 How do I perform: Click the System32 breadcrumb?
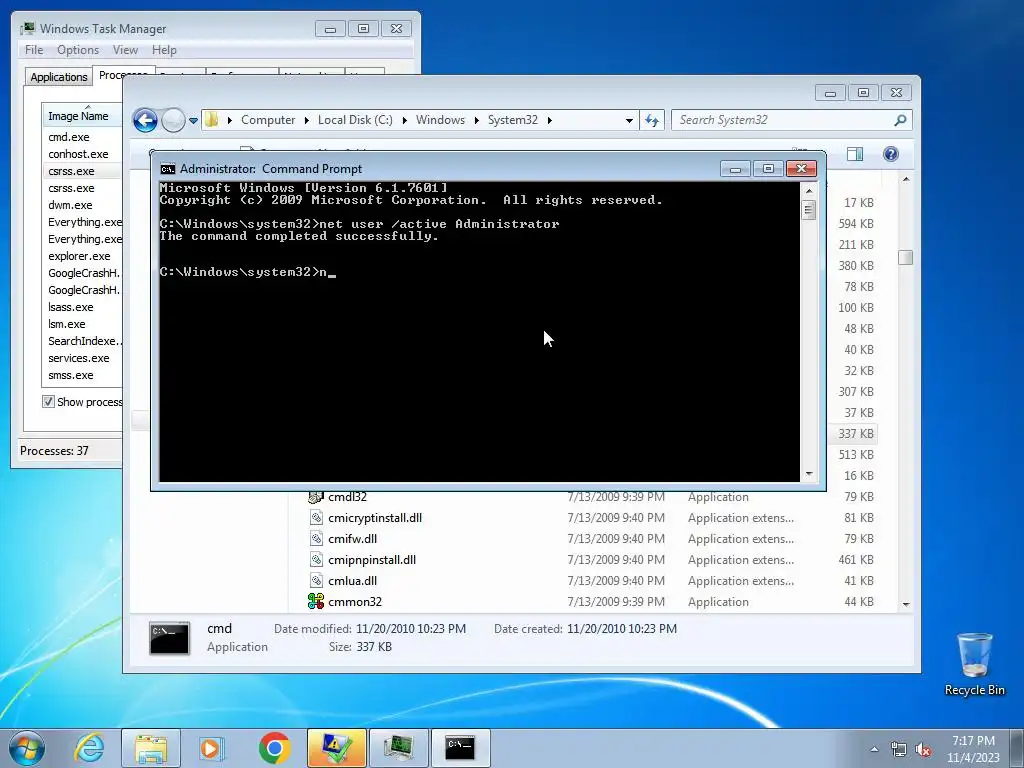tap(513, 120)
